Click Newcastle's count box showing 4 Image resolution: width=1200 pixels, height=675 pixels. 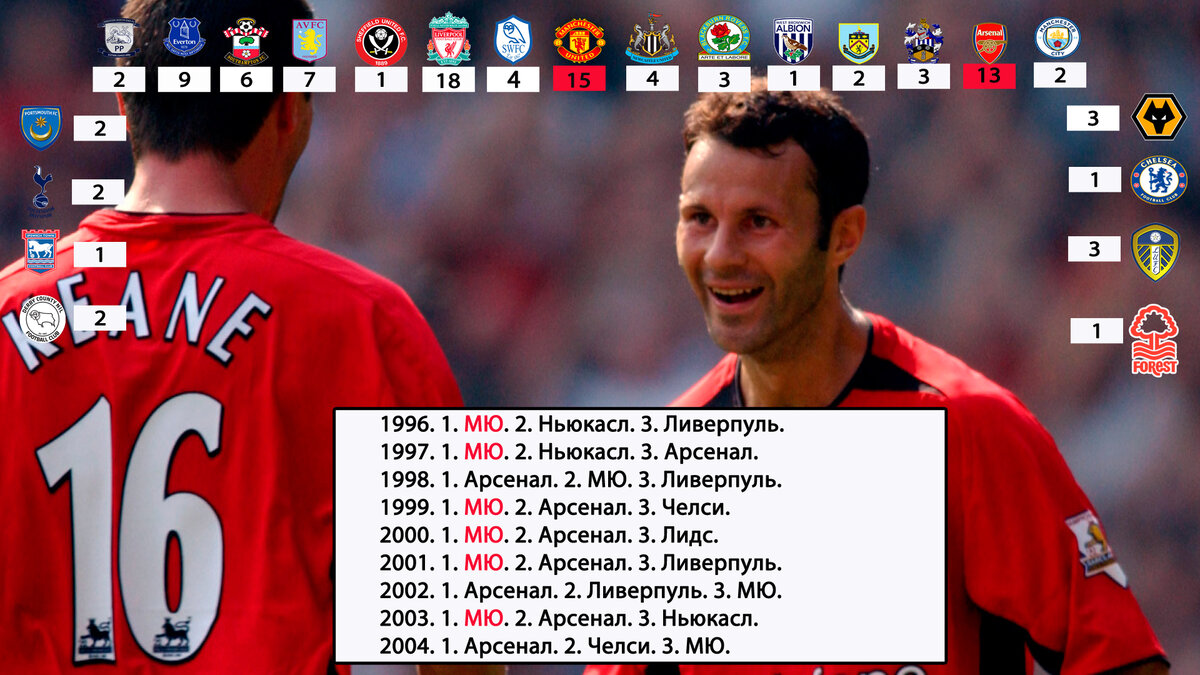tap(652, 78)
